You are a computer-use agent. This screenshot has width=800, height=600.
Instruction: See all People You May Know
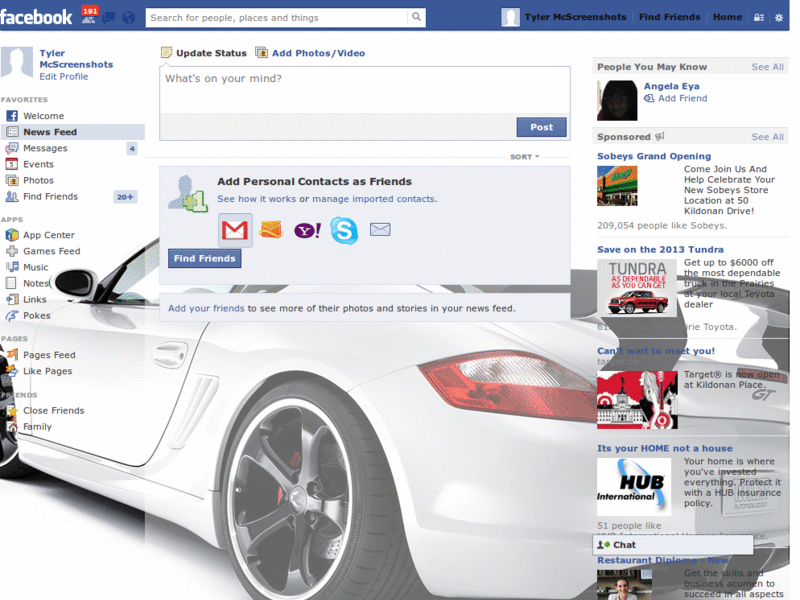767,67
